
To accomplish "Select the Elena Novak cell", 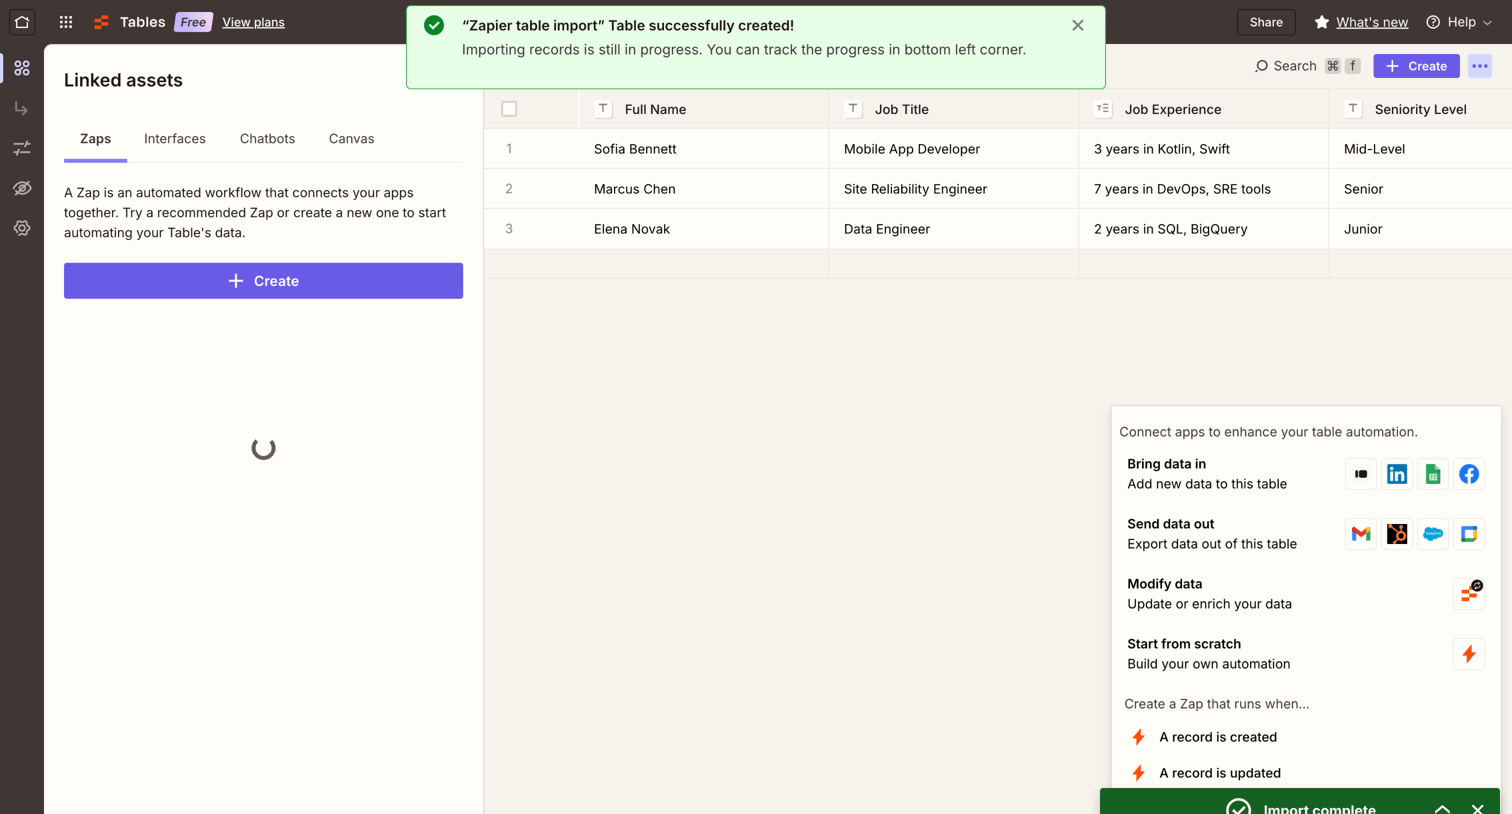I will click(703, 229).
